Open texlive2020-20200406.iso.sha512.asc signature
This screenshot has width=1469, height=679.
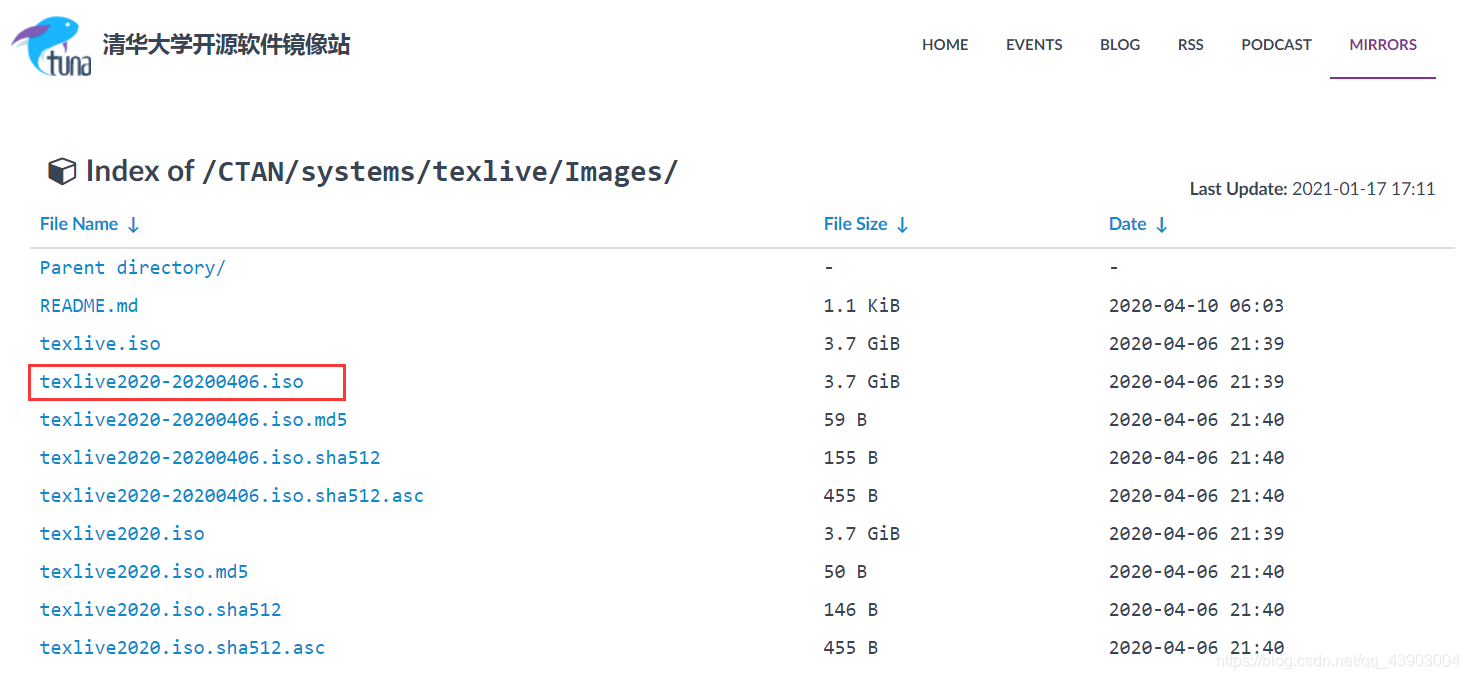[x=232, y=495]
